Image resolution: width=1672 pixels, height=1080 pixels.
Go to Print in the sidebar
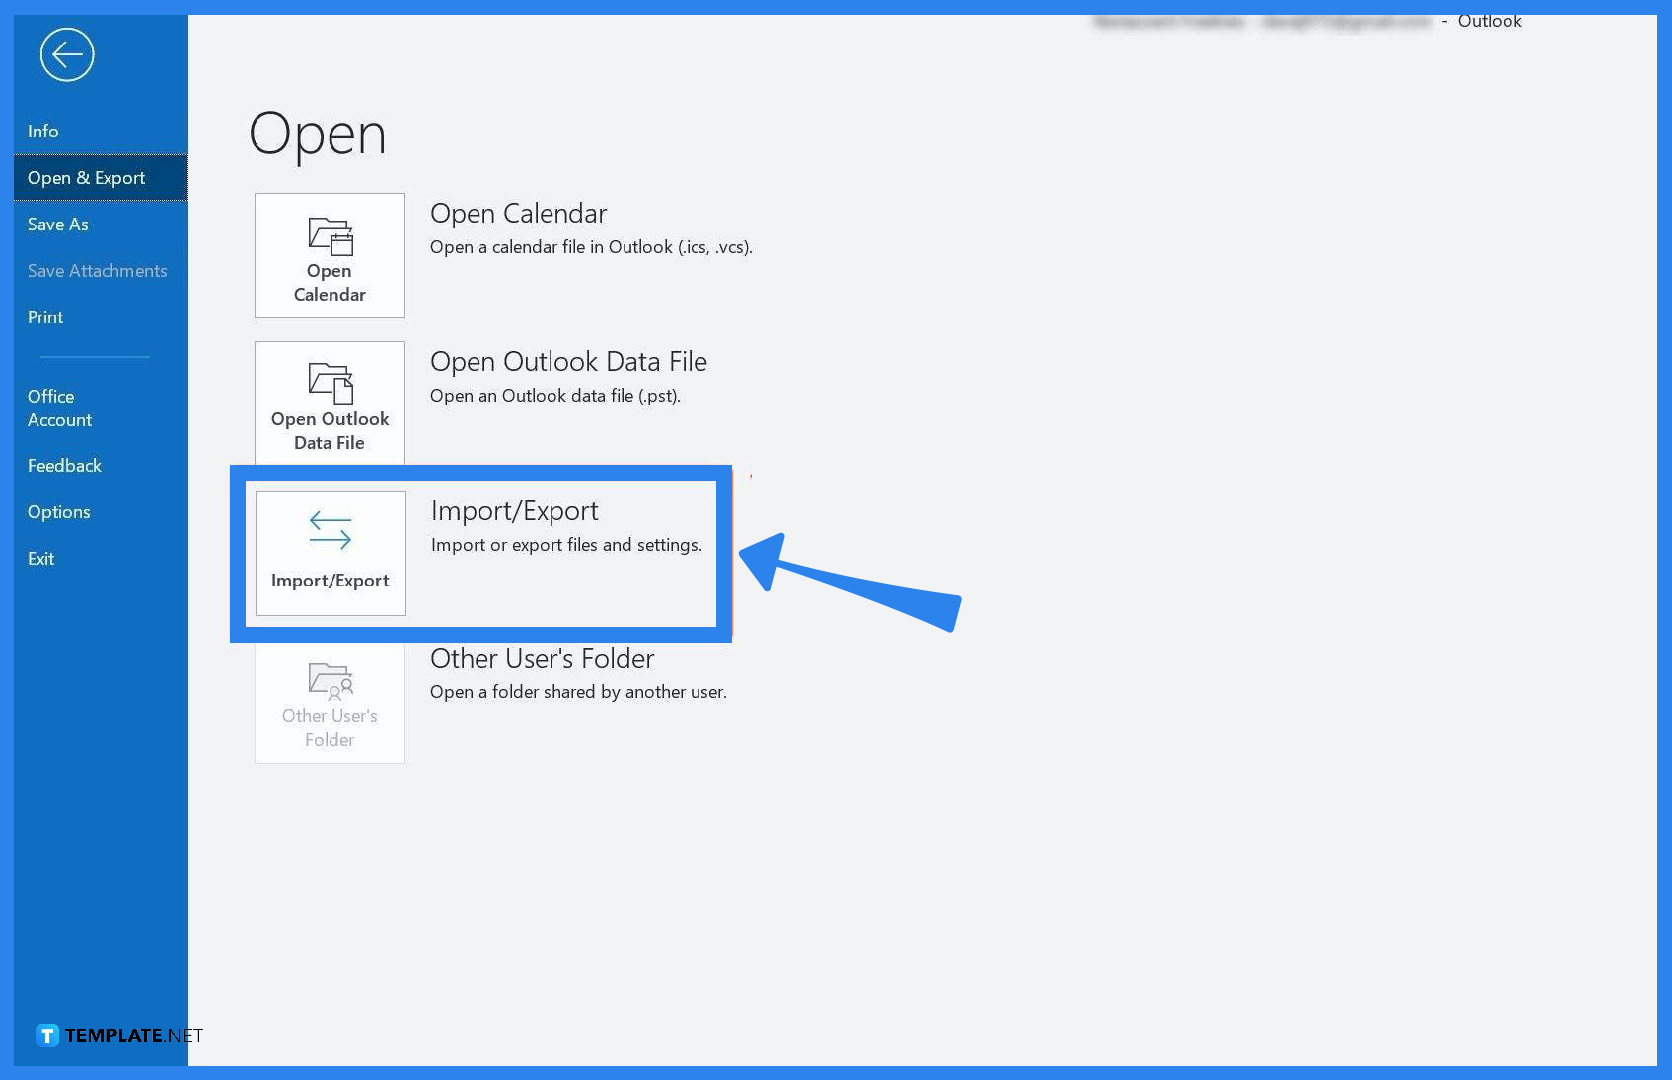[x=45, y=317]
